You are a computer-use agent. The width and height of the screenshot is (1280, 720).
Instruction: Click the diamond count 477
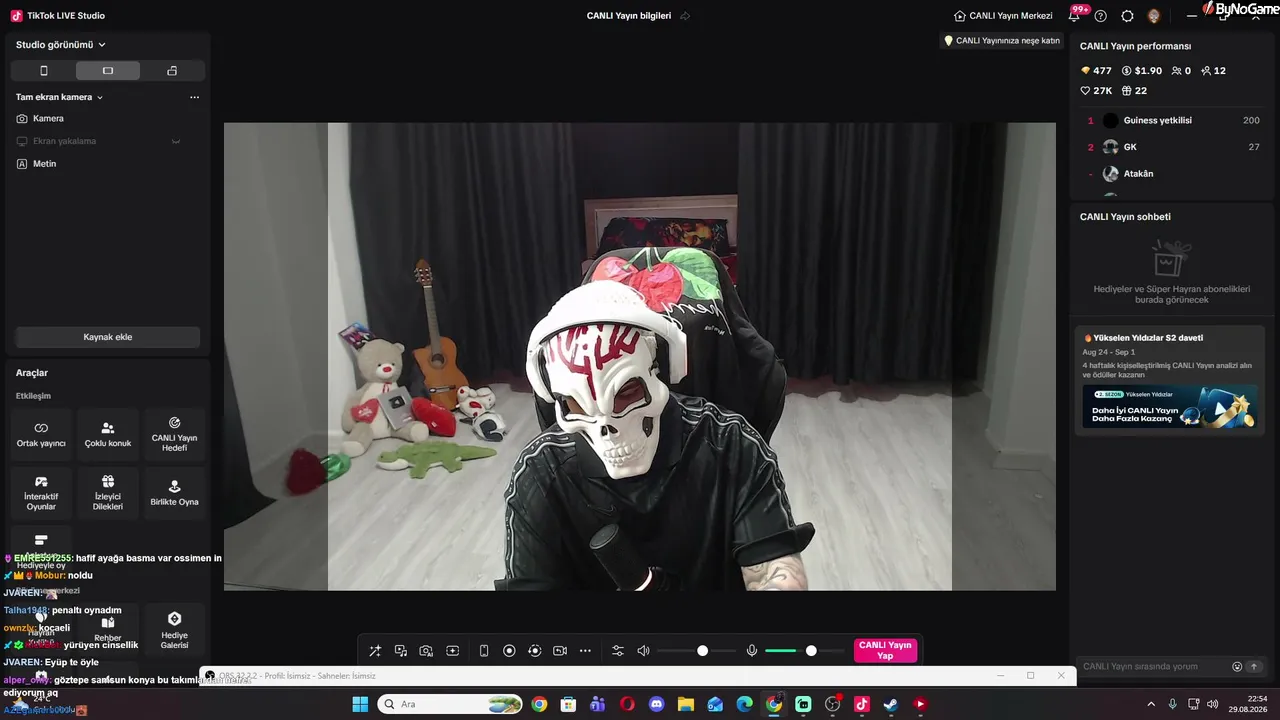pyautogui.click(x=1096, y=71)
